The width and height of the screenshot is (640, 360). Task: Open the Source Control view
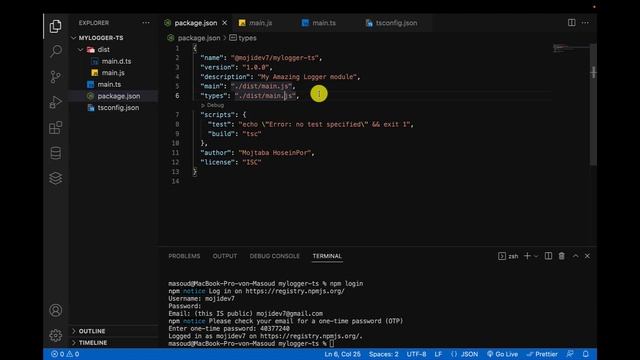(56, 77)
